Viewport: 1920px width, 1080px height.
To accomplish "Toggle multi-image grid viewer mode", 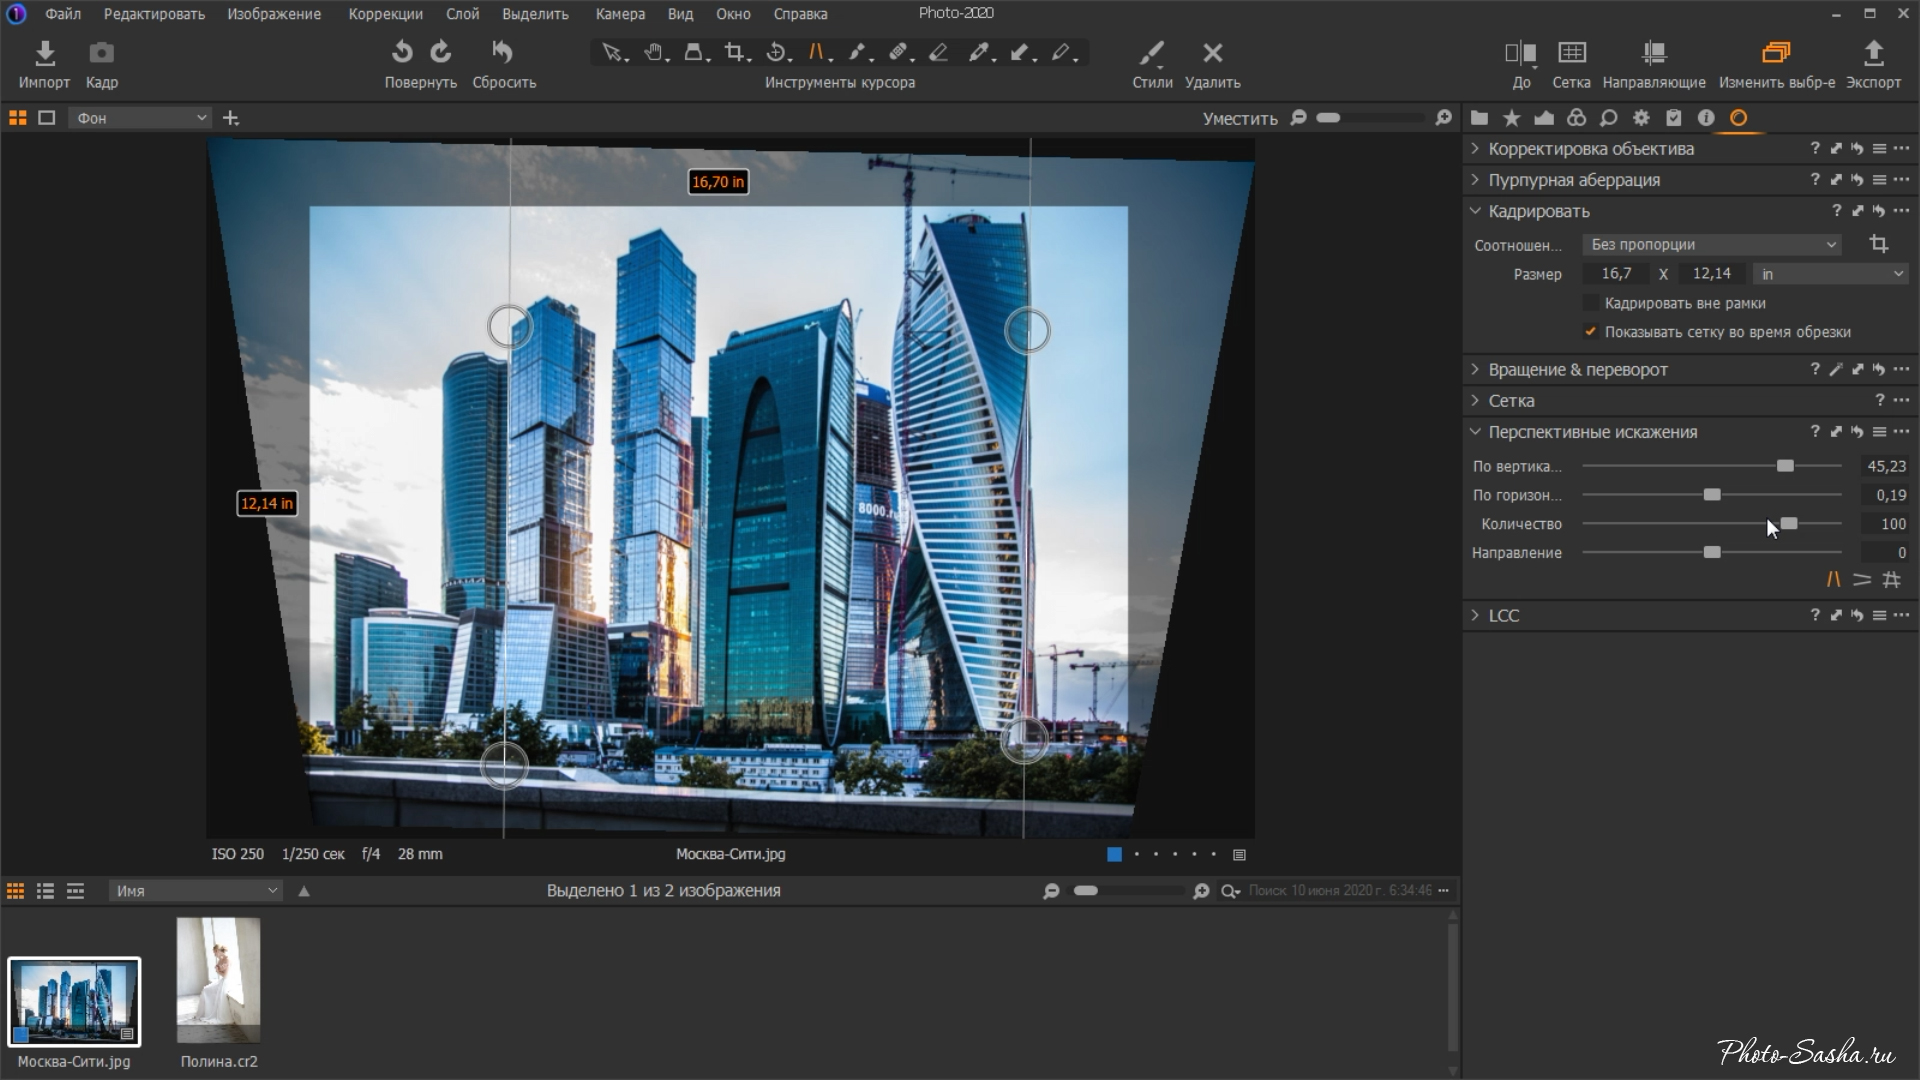I will pos(17,118).
